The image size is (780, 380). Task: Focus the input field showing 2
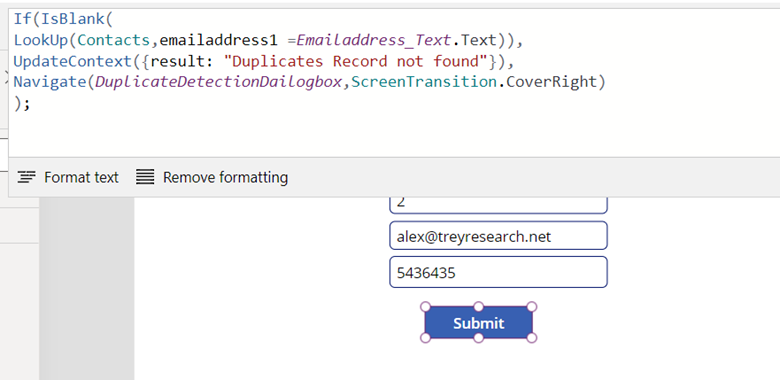coord(498,205)
